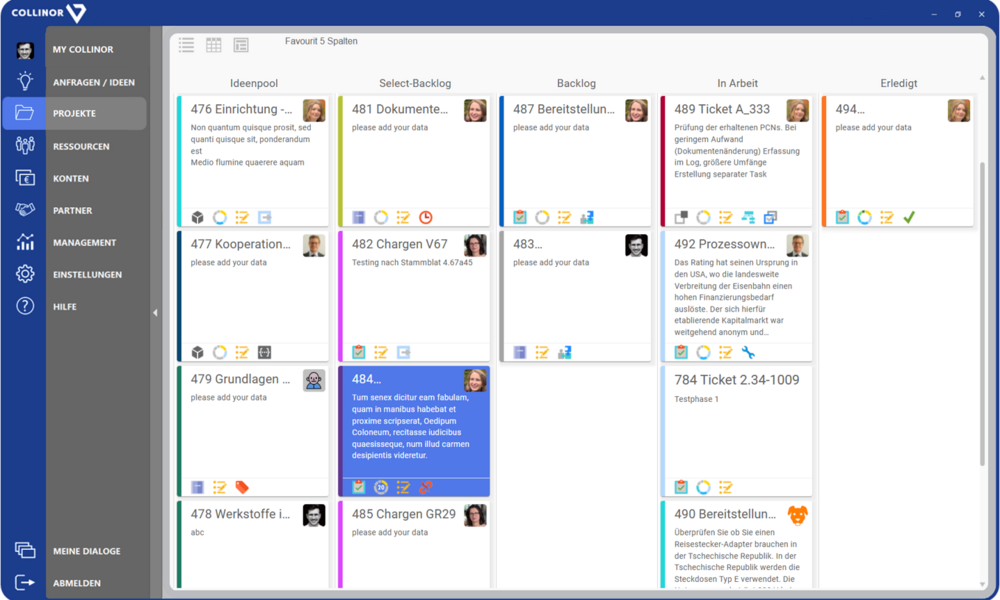Open the checklist icon on card 476
This screenshot has width=1000, height=600.
coord(242,217)
